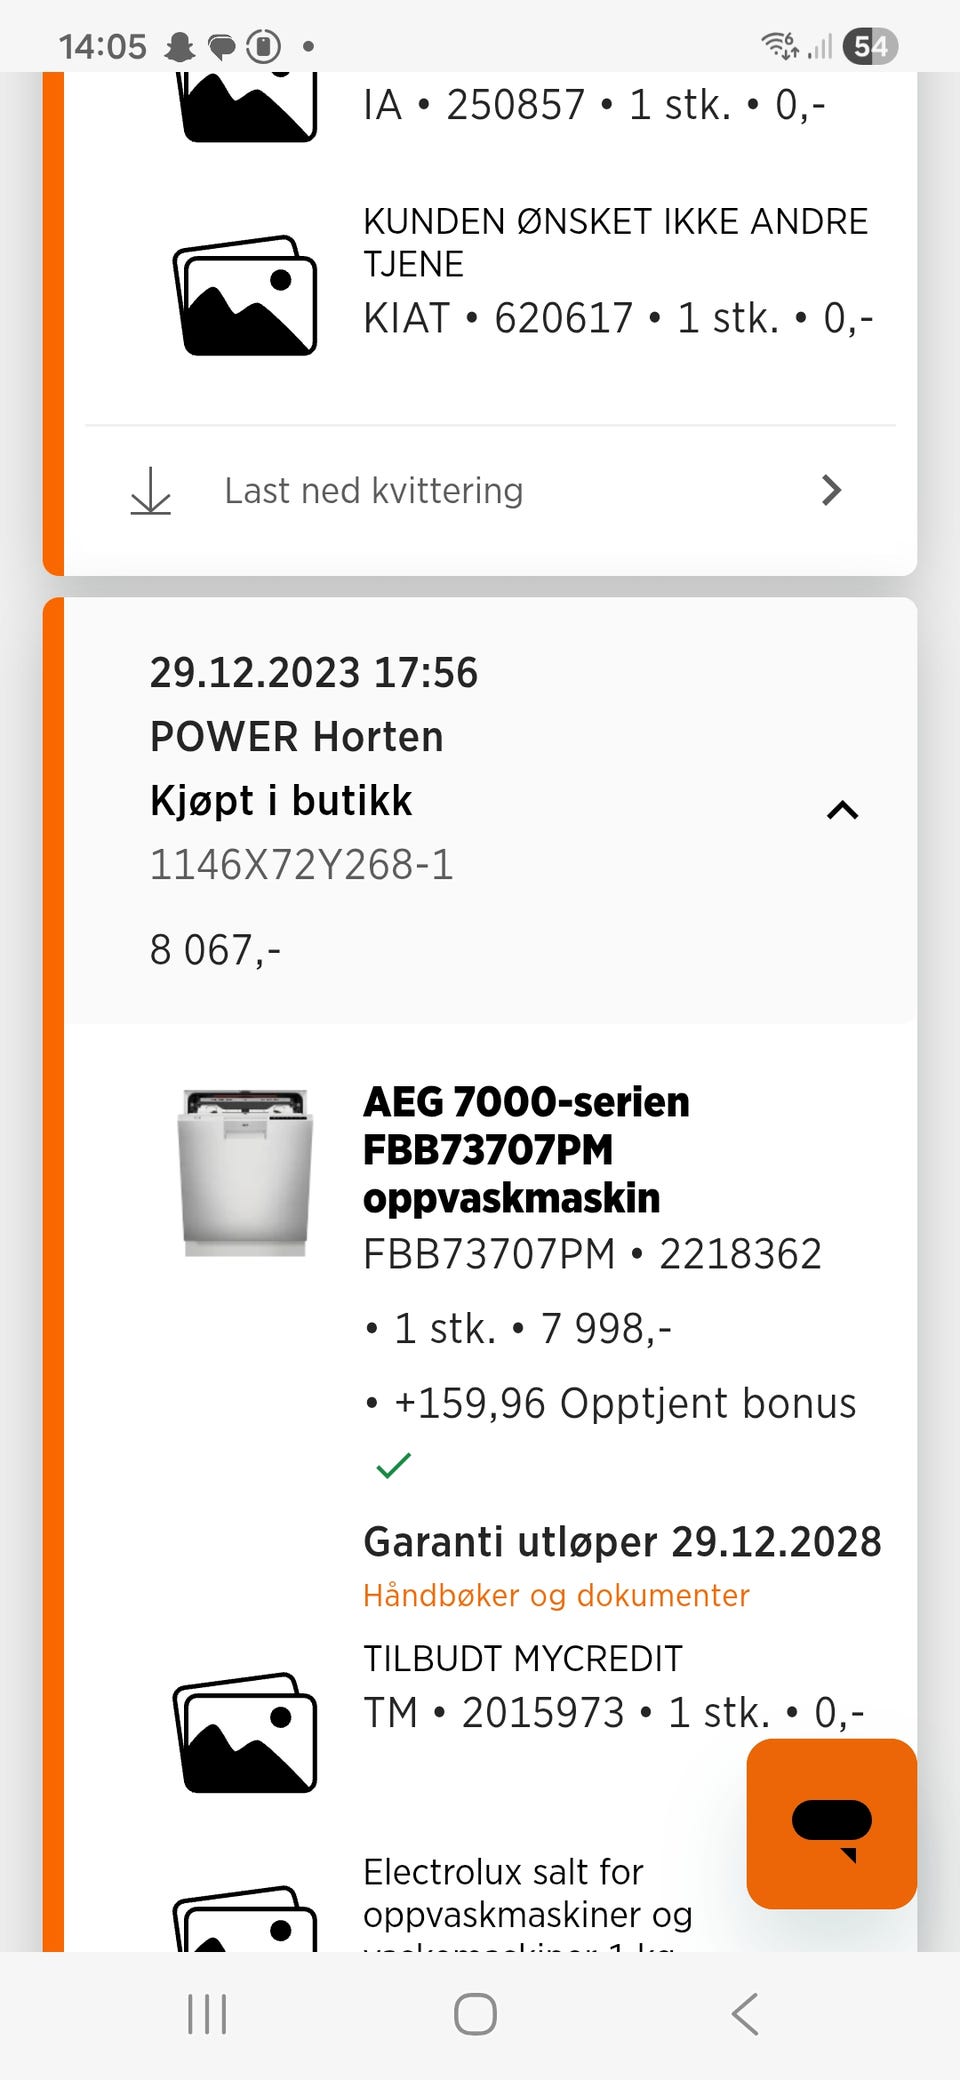Screen dimensions: 960x2080
Task: Tap placeholder image icon beside KIAT item
Action: coord(245,296)
